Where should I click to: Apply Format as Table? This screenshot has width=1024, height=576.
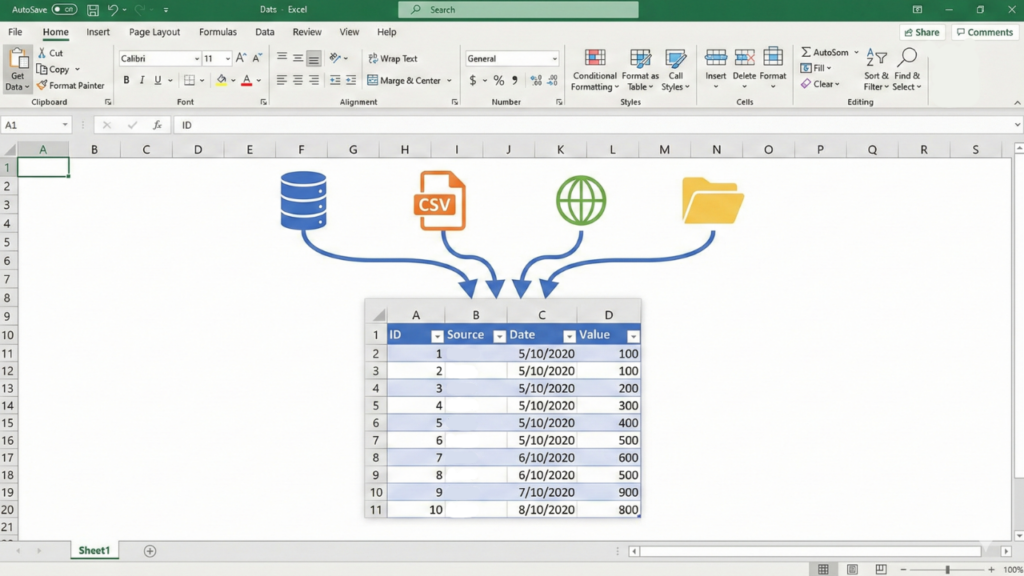click(640, 68)
